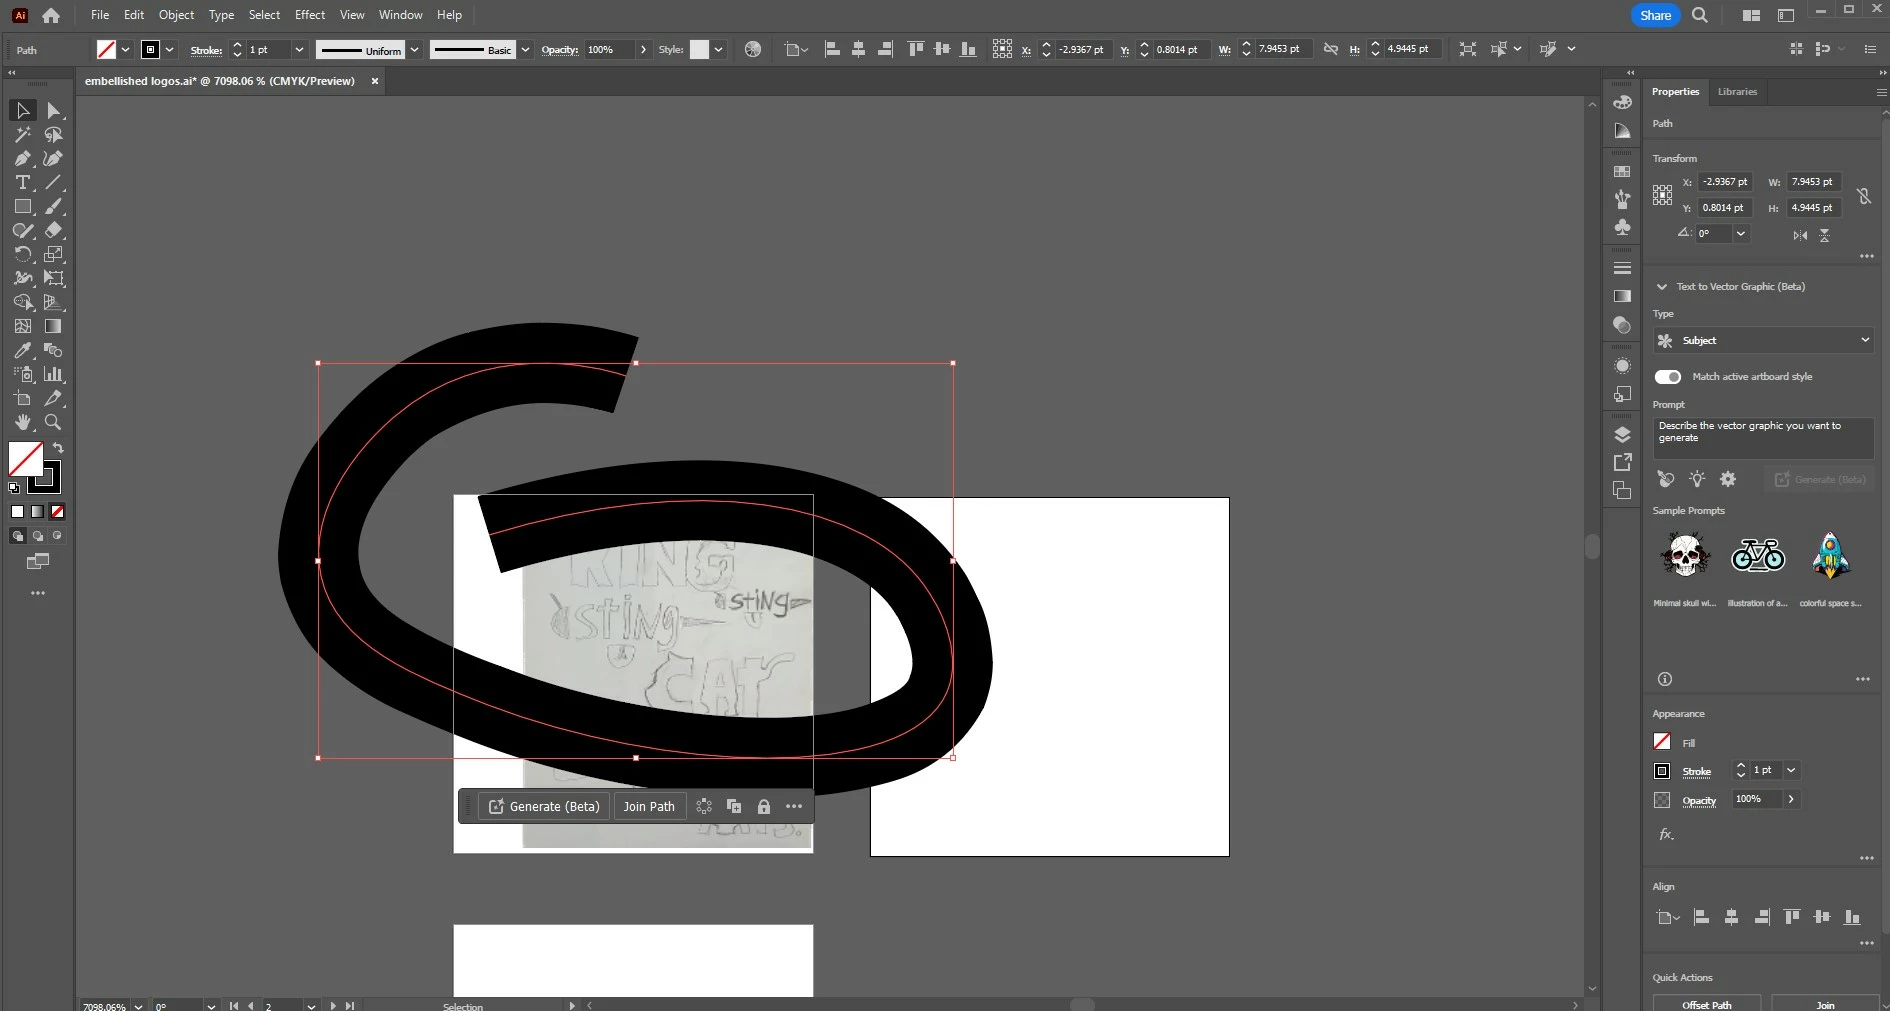Open the Window menu

coord(401,15)
